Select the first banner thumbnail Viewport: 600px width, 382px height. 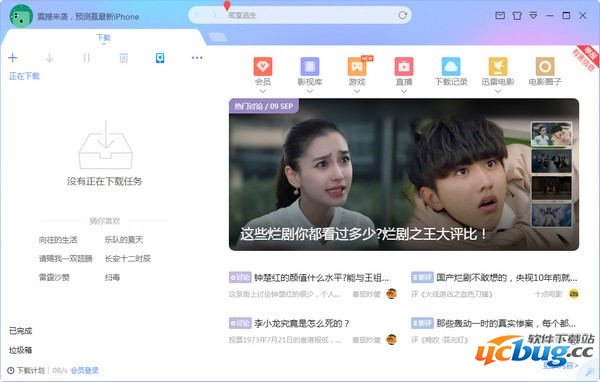(551, 134)
